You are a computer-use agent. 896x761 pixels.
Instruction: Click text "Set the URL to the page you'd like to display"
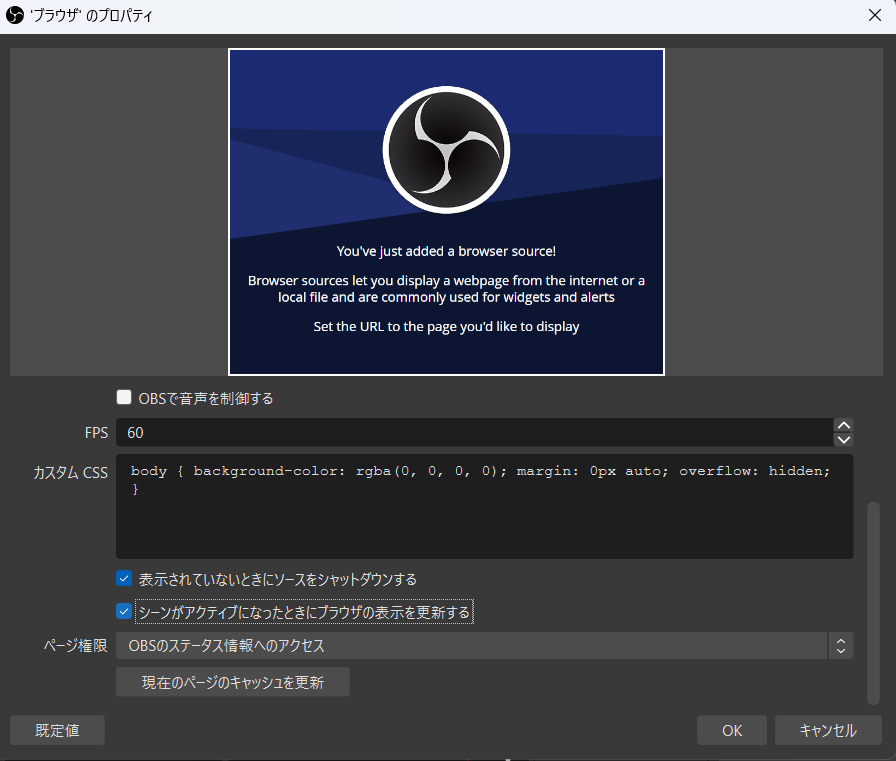tap(446, 326)
